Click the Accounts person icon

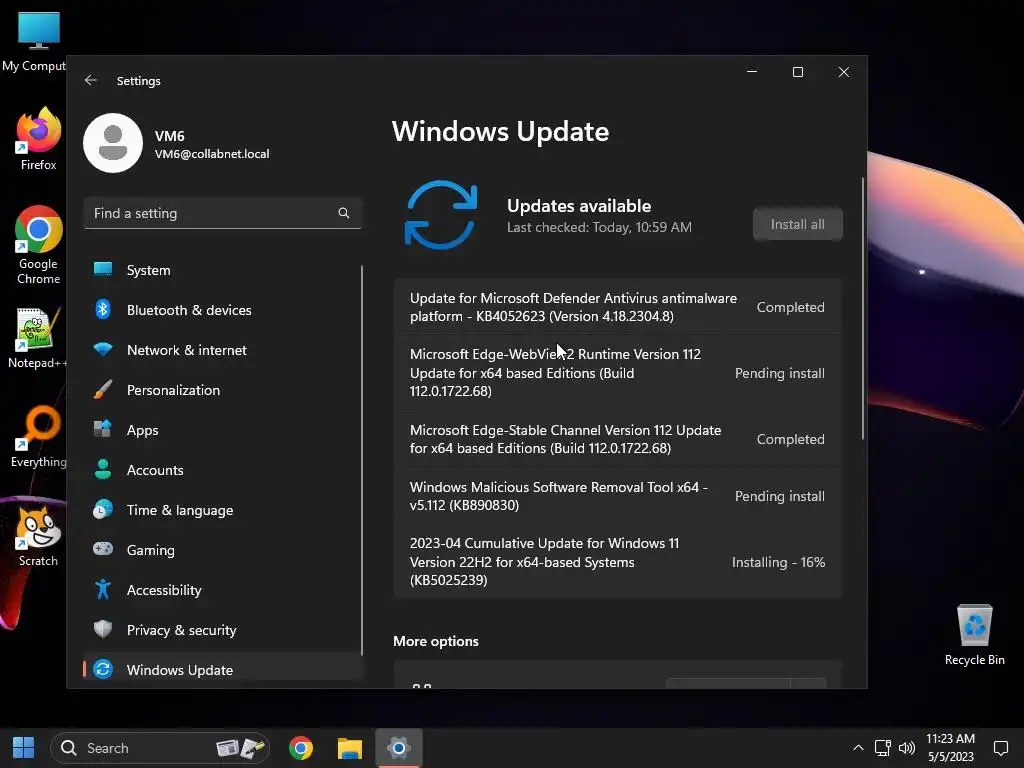103,469
